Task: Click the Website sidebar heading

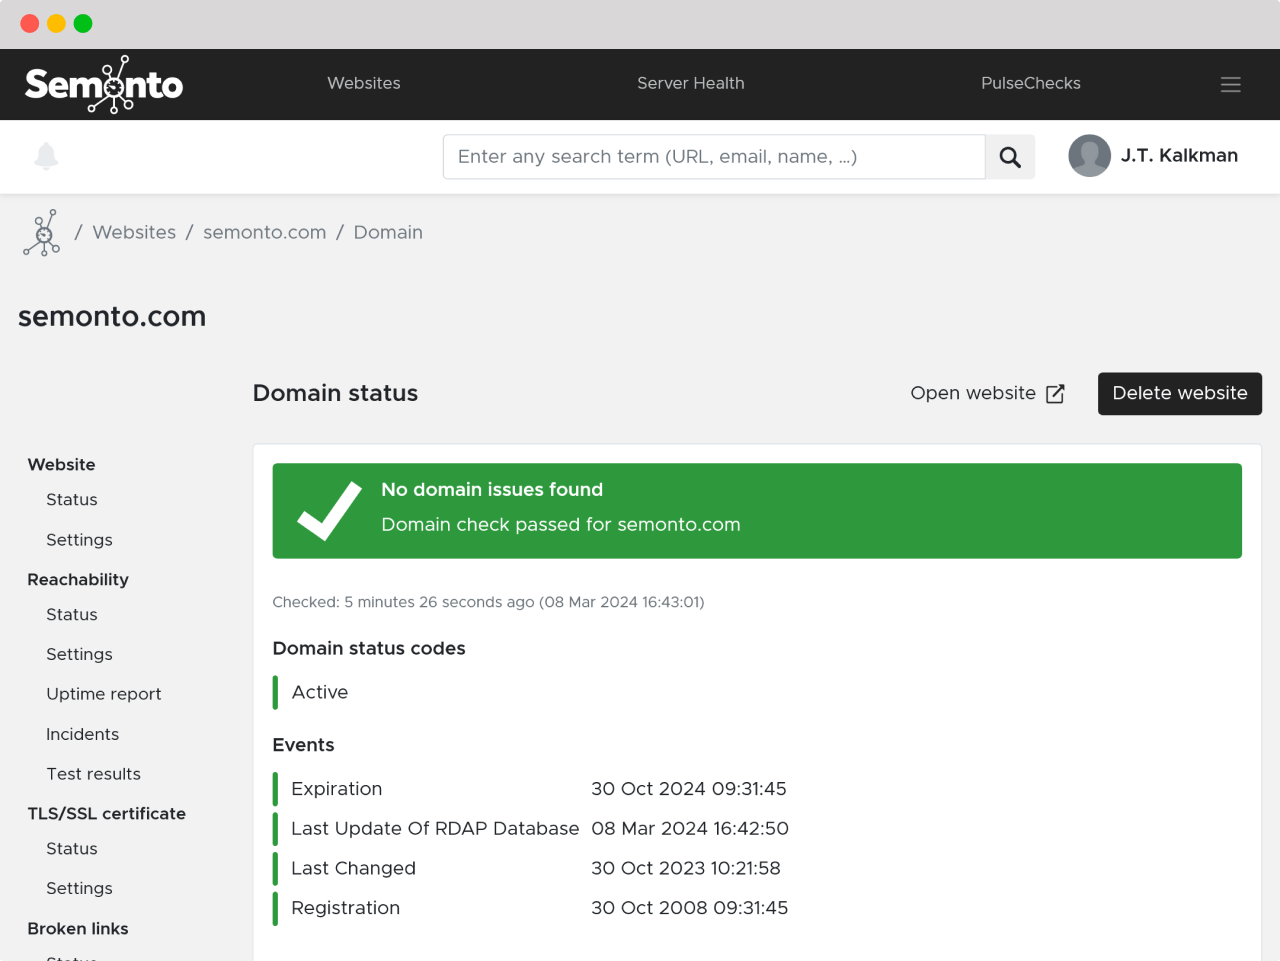Action: pyautogui.click(x=61, y=465)
